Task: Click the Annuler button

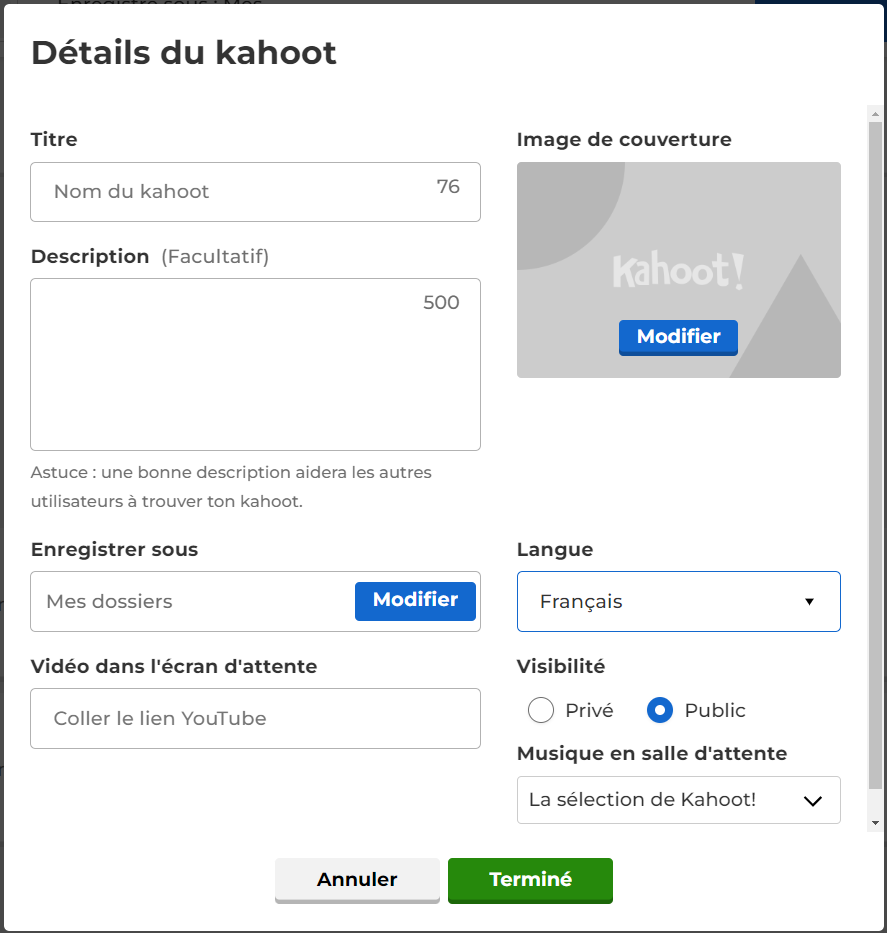Action: click(357, 880)
